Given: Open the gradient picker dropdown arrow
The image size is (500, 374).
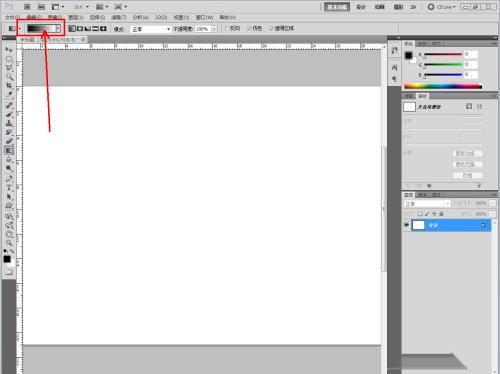Looking at the screenshot, I should (58, 29).
